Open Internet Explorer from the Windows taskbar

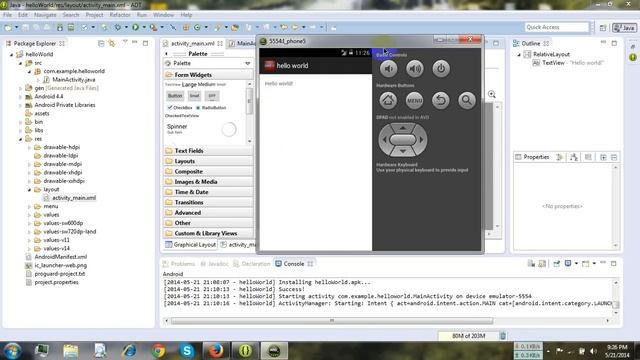pos(129,351)
